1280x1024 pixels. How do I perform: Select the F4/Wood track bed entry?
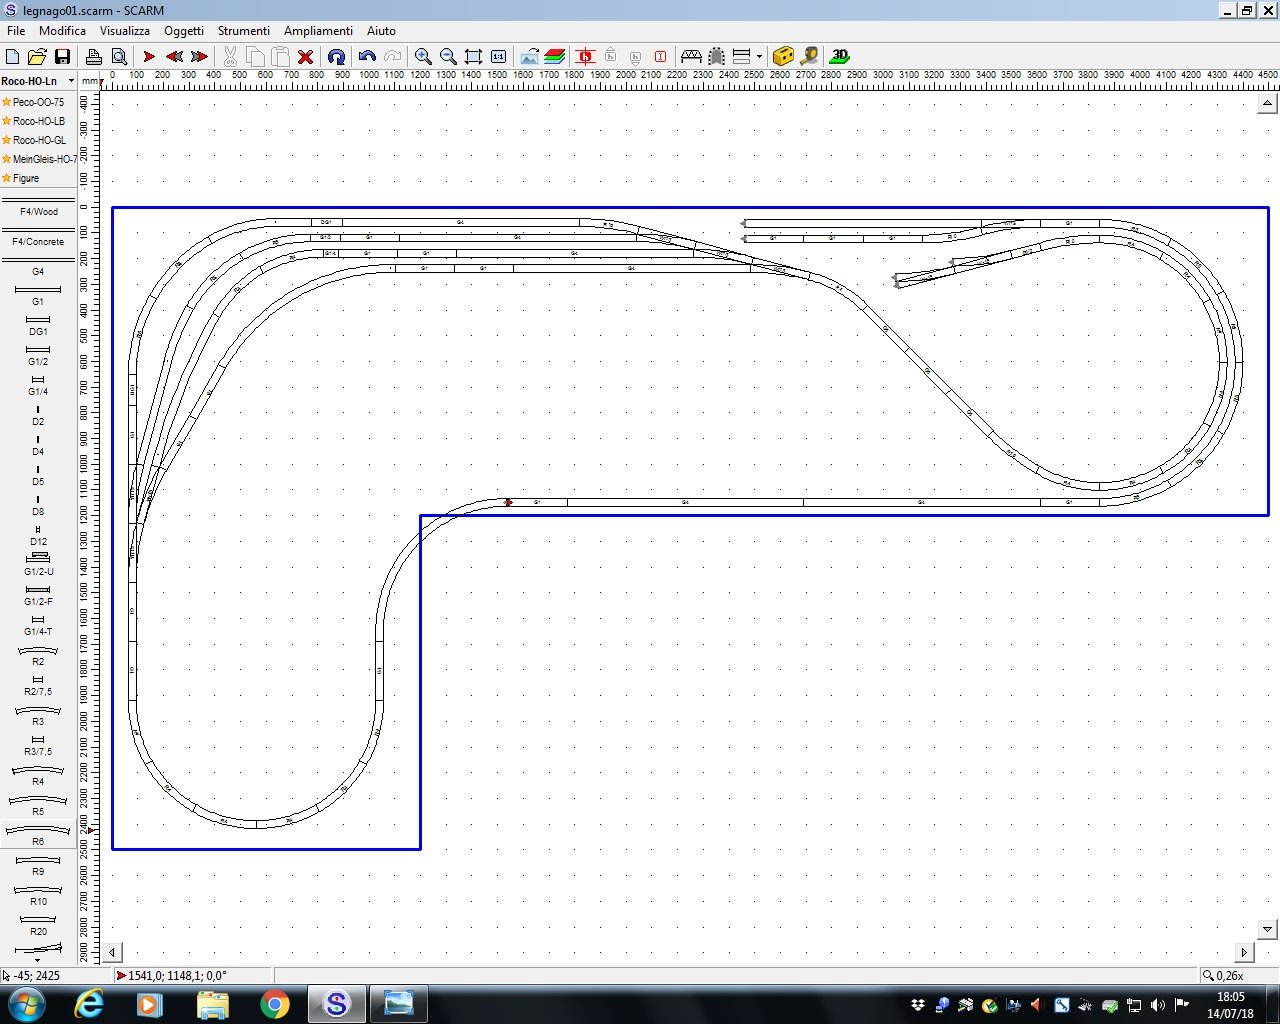tap(38, 212)
